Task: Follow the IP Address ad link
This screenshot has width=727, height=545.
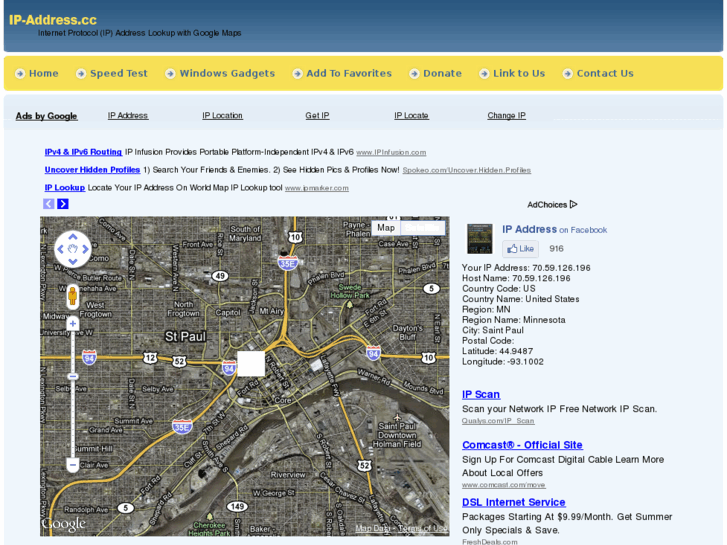Action: point(128,115)
